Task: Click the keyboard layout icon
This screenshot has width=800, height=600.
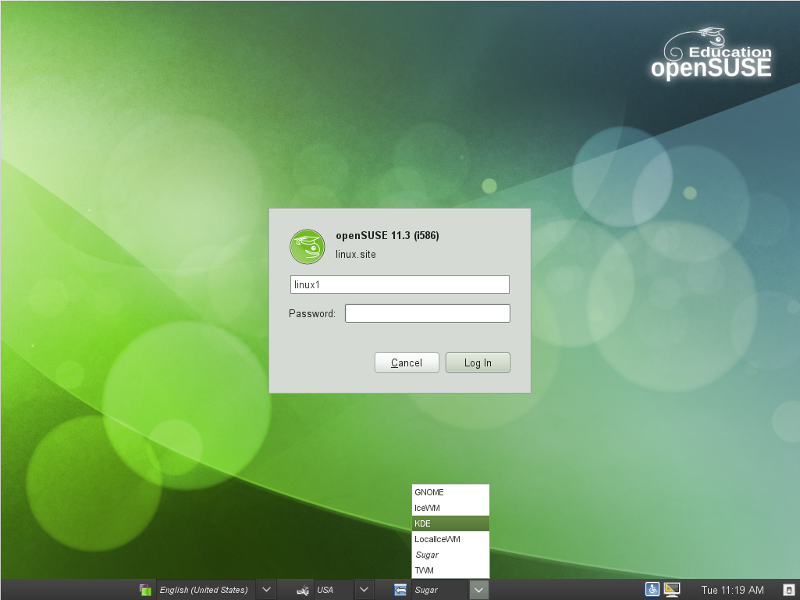Action: point(302,590)
